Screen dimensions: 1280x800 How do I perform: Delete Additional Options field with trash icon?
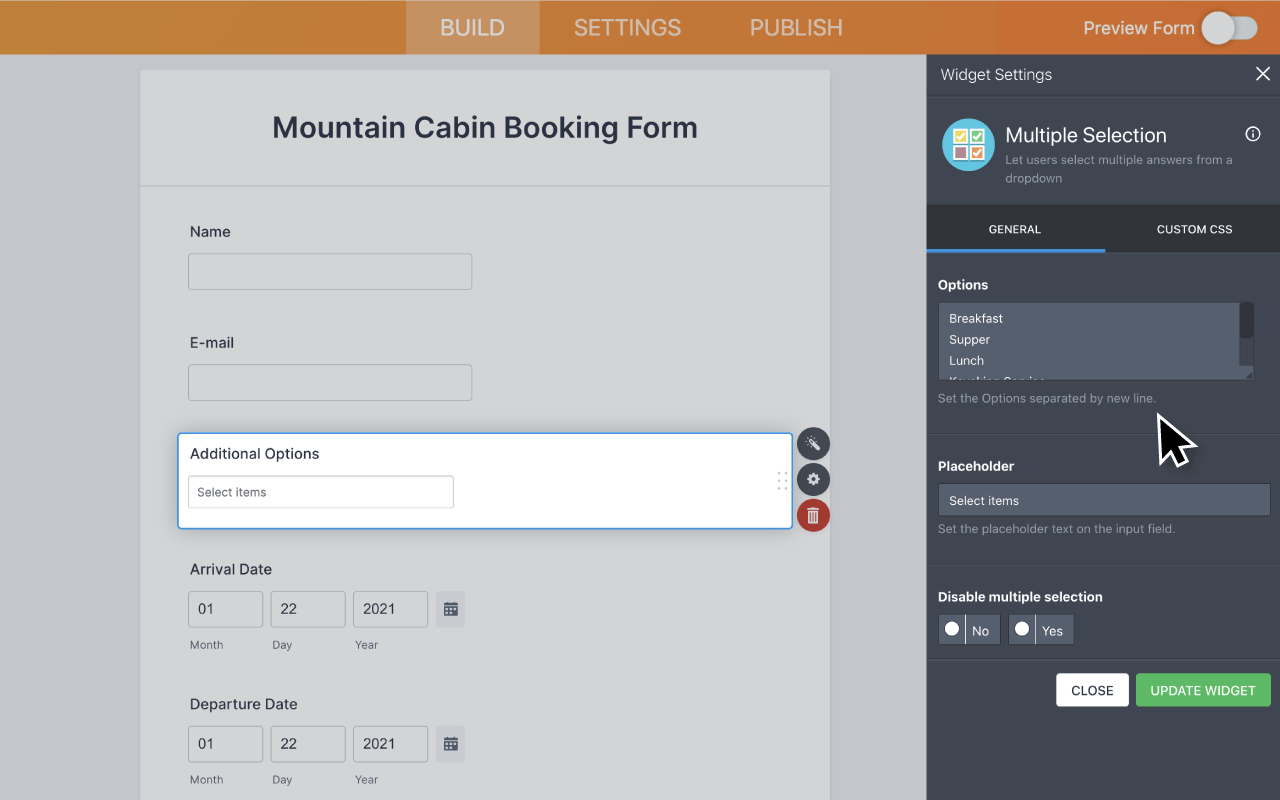click(813, 515)
